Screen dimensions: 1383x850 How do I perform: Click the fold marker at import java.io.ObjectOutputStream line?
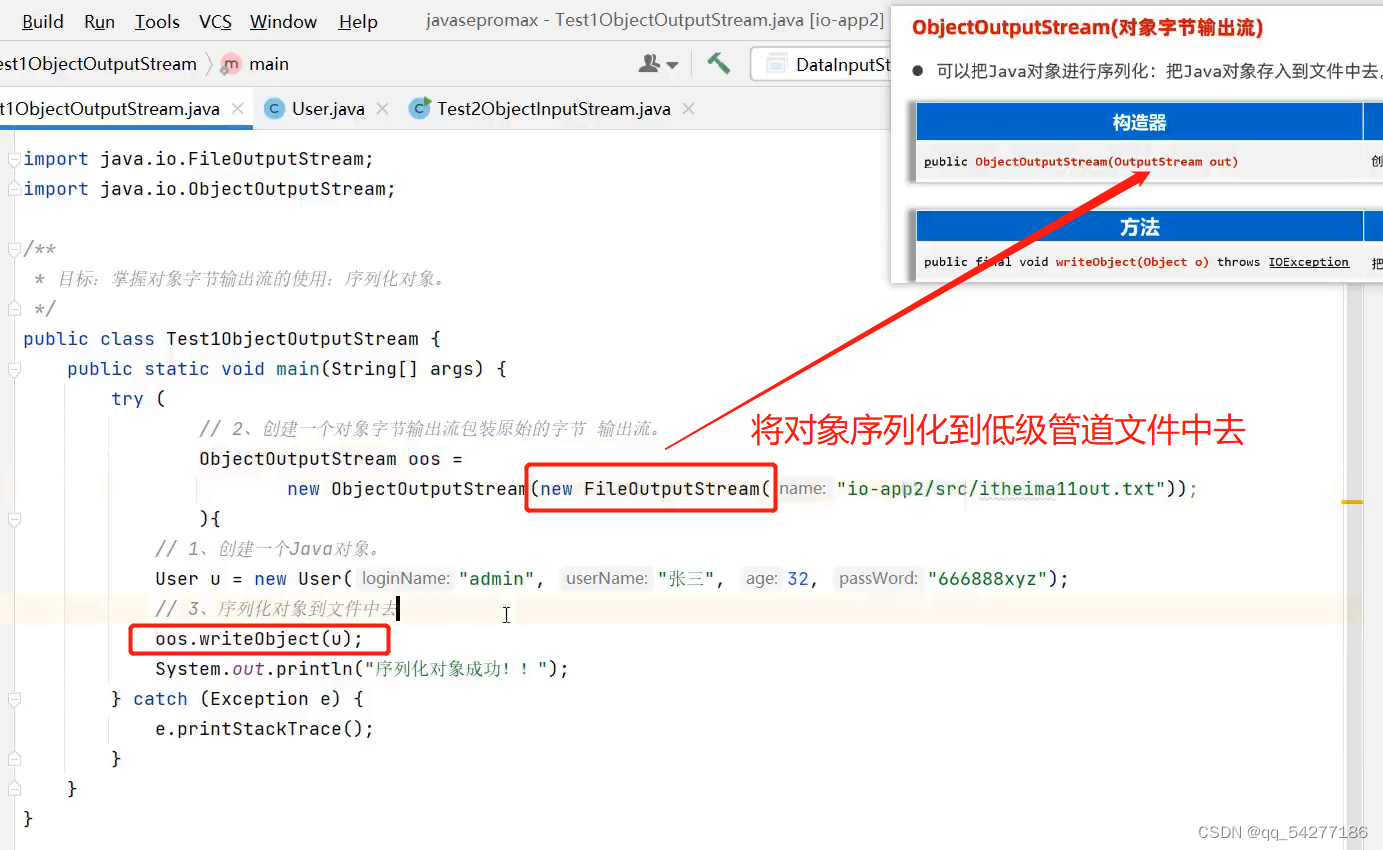point(13,189)
